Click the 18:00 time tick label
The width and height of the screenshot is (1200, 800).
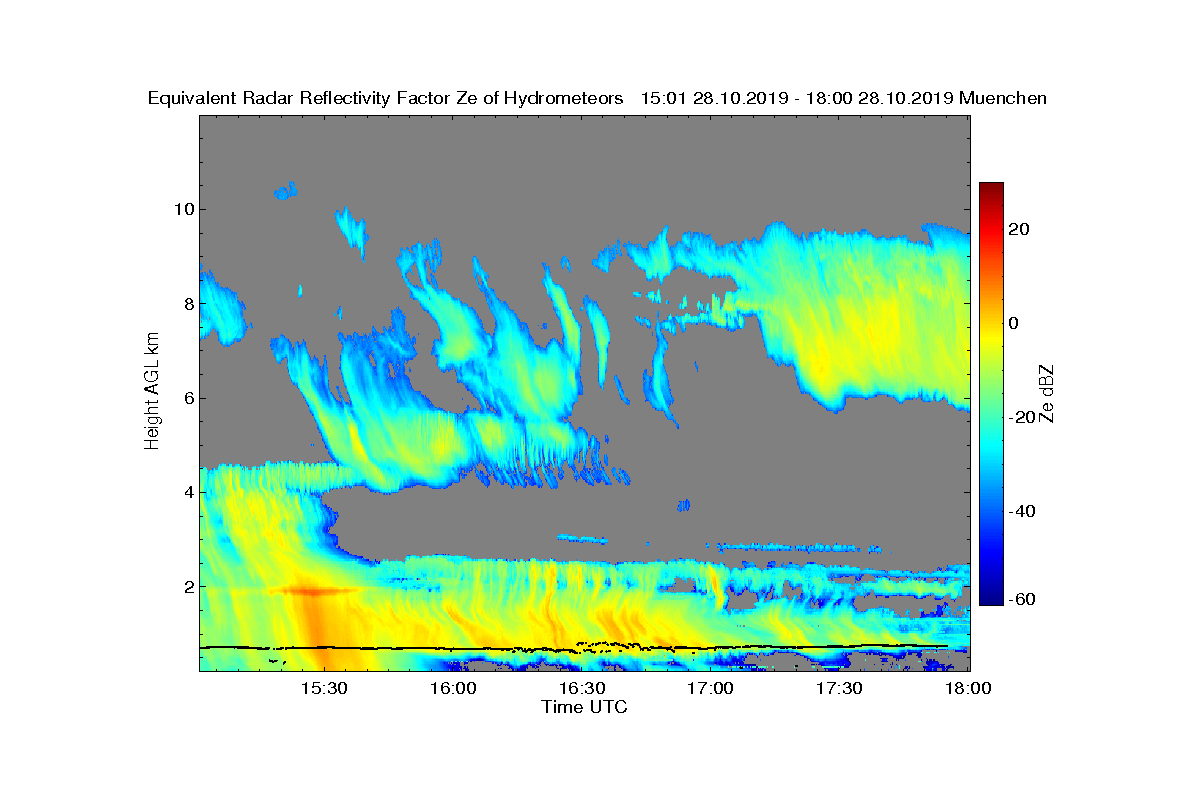[967, 688]
